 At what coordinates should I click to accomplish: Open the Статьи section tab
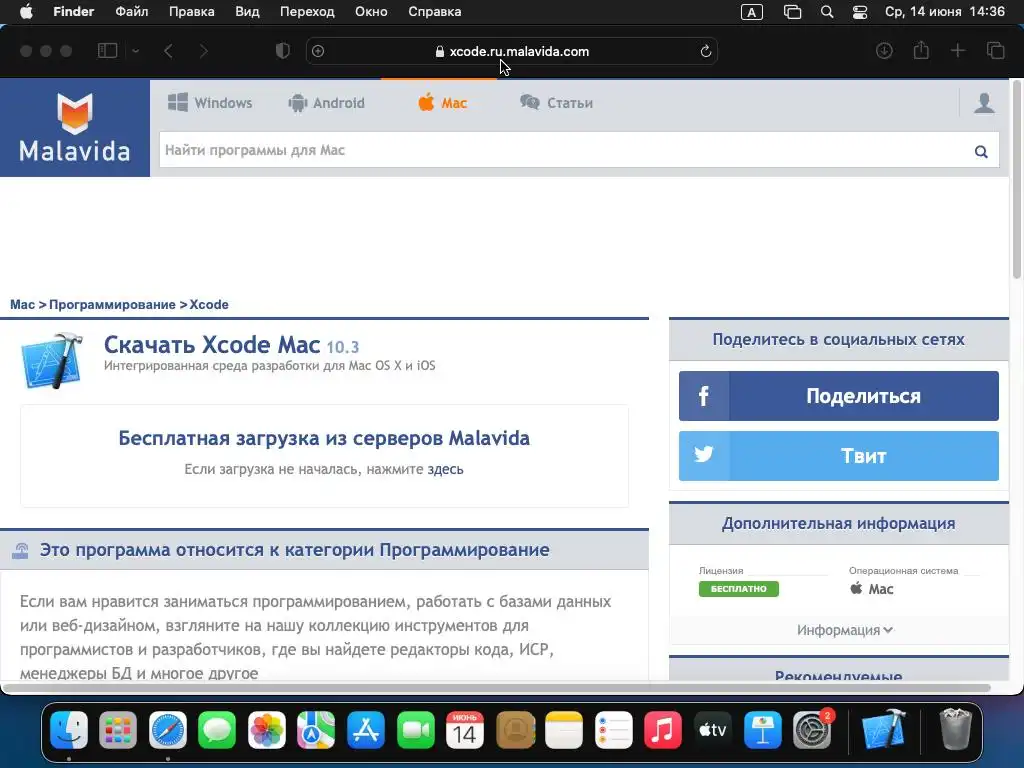tap(556, 103)
